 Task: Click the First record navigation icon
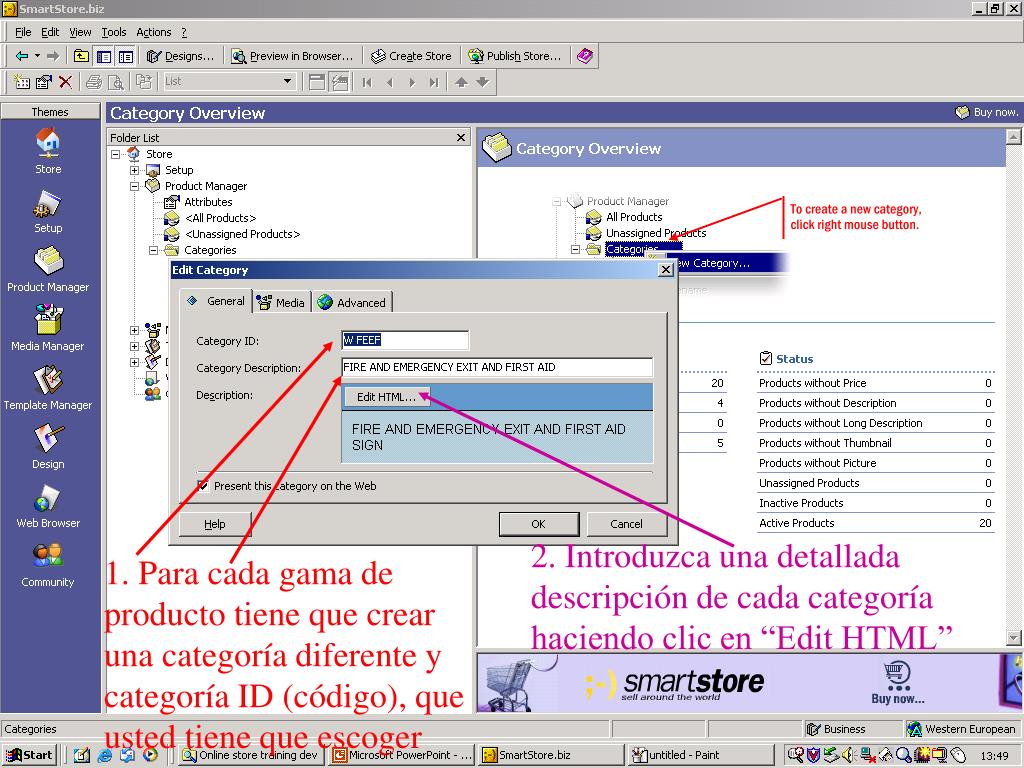tap(367, 82)
